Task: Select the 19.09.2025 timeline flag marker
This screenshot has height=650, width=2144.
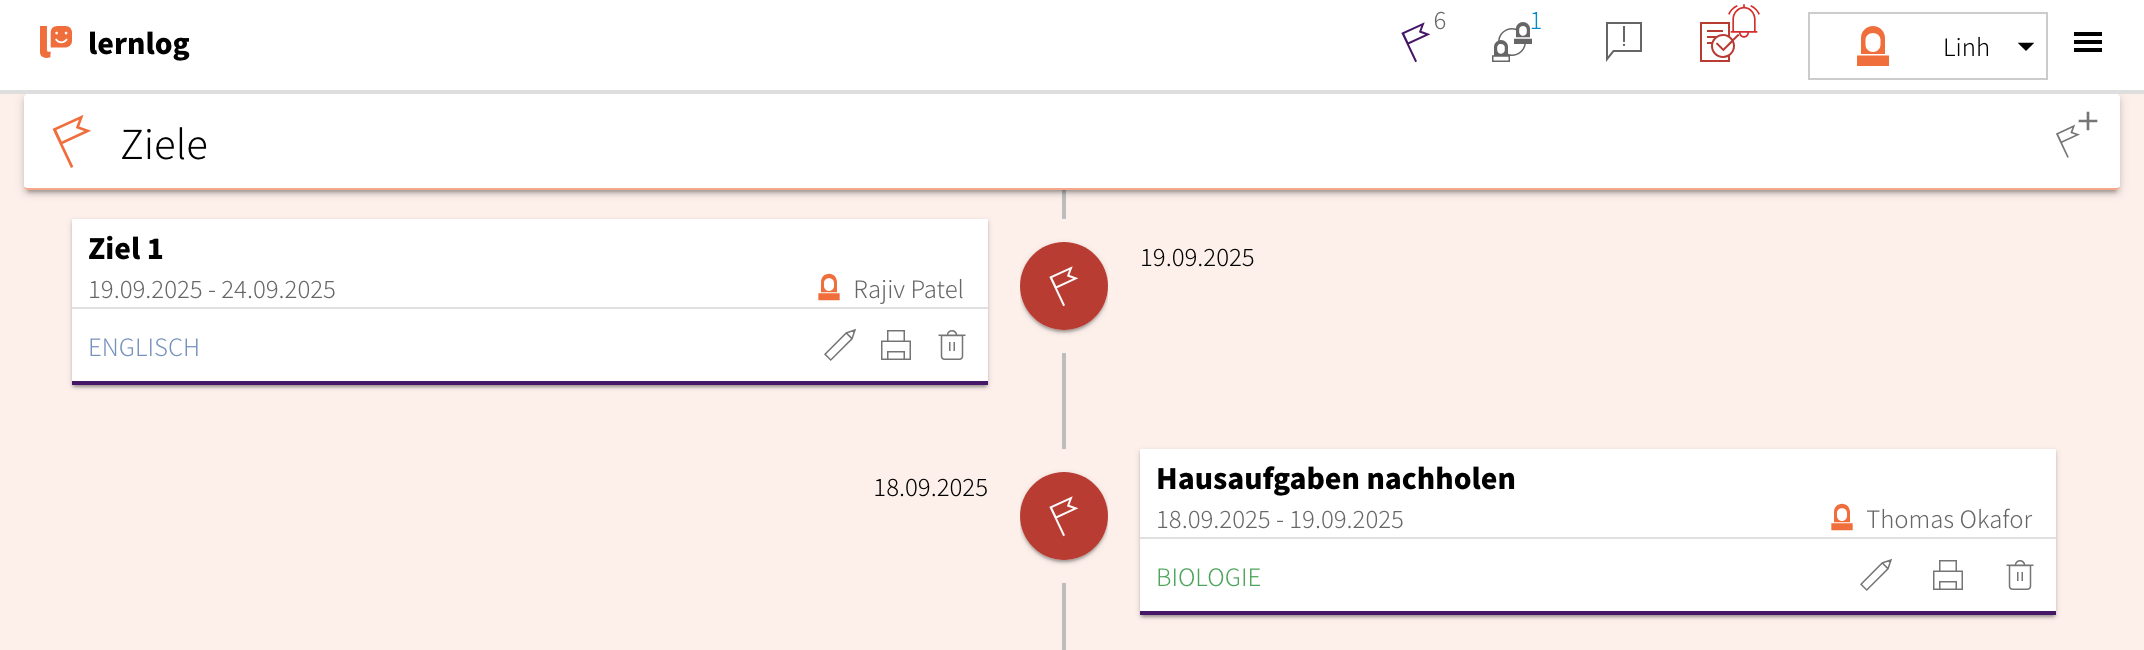Action: [1064, 286]
